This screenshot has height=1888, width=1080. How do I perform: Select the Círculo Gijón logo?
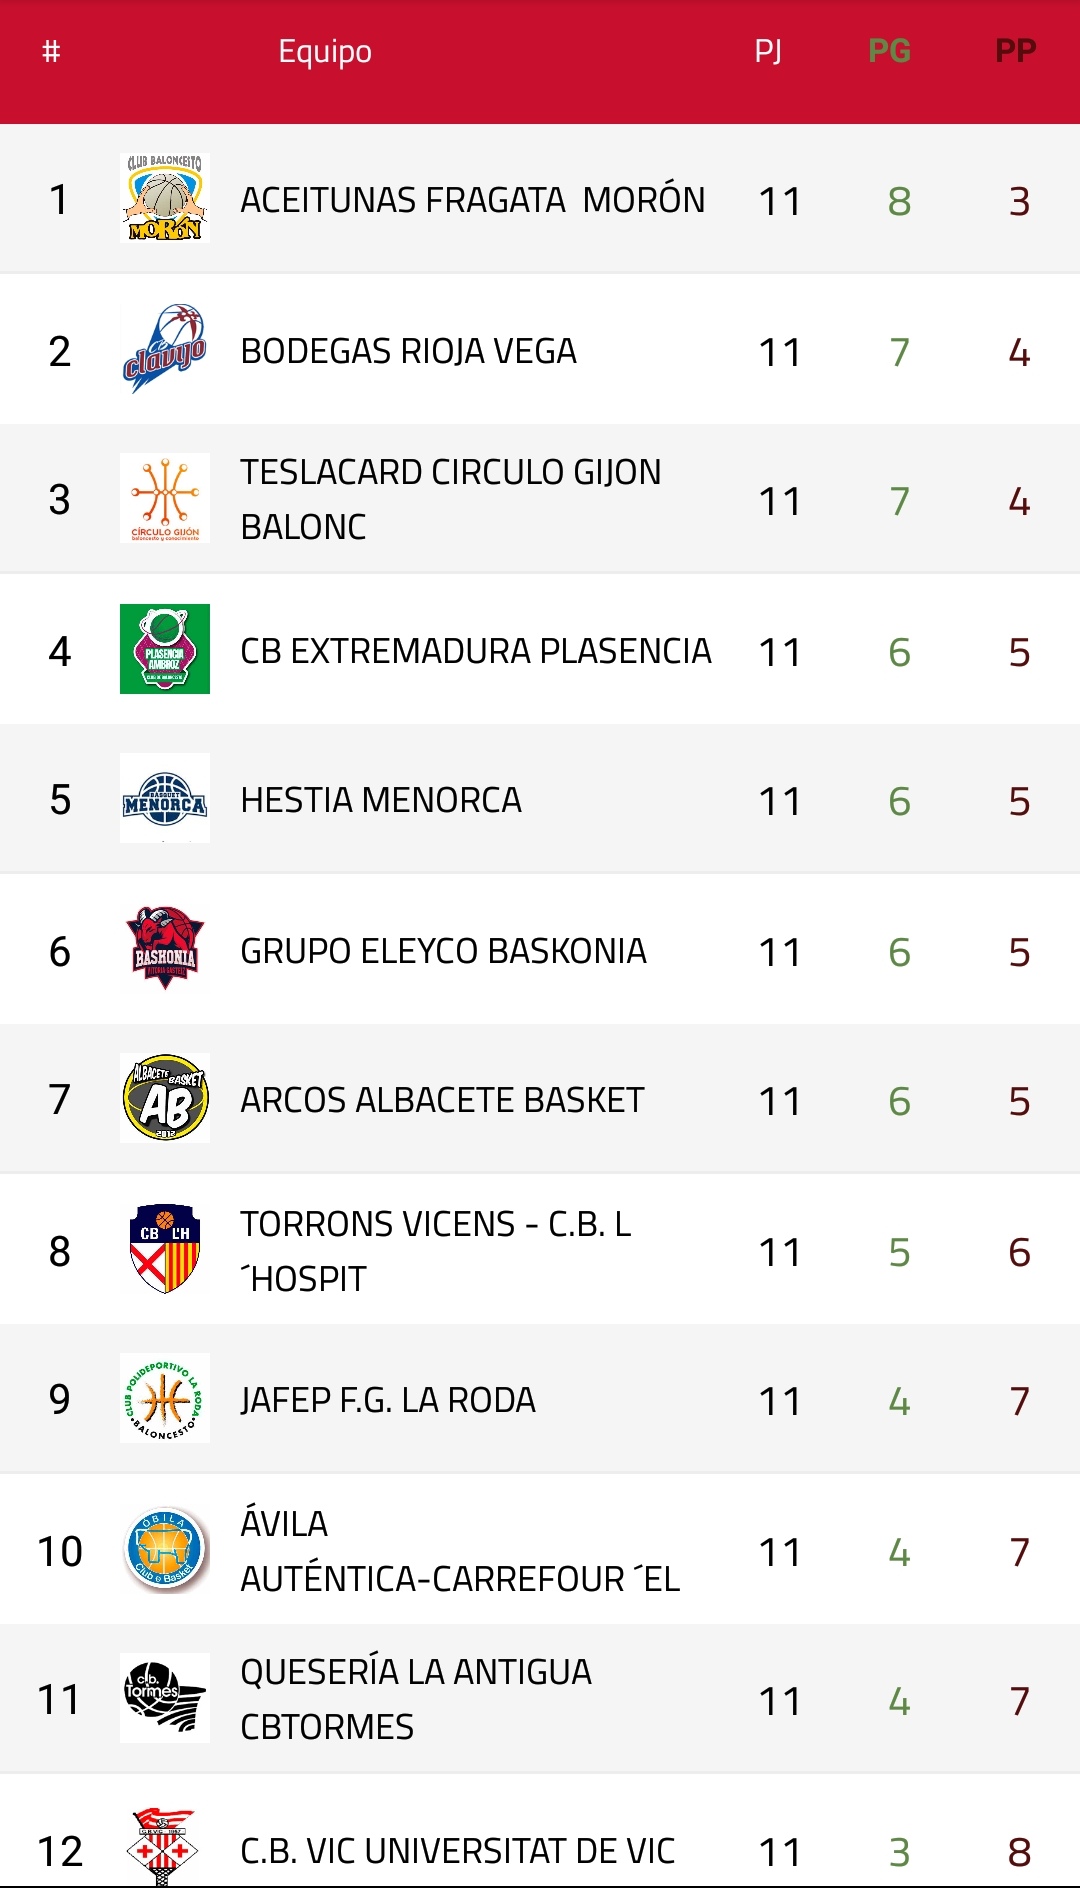(165, 498)
